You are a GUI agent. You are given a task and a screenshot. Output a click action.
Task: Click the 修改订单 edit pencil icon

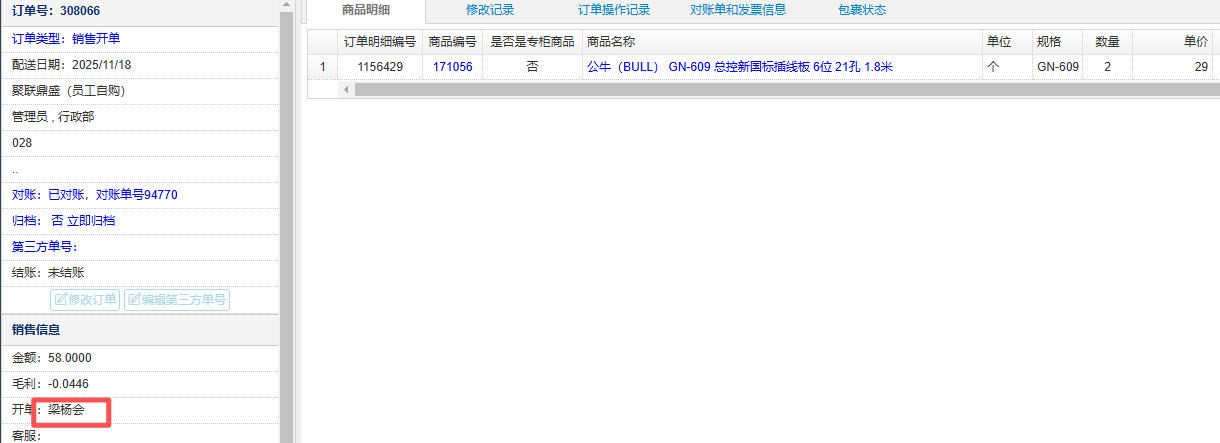[x=60, y=299]
